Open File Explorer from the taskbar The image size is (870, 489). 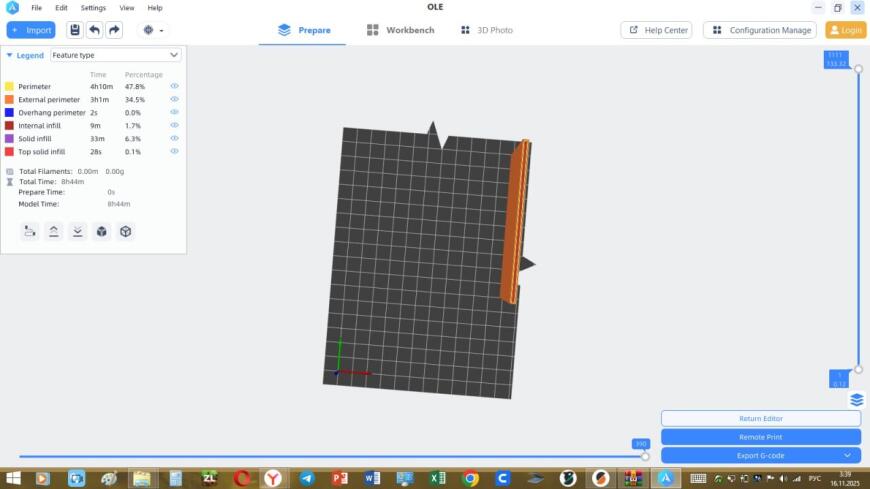(142, 478)
